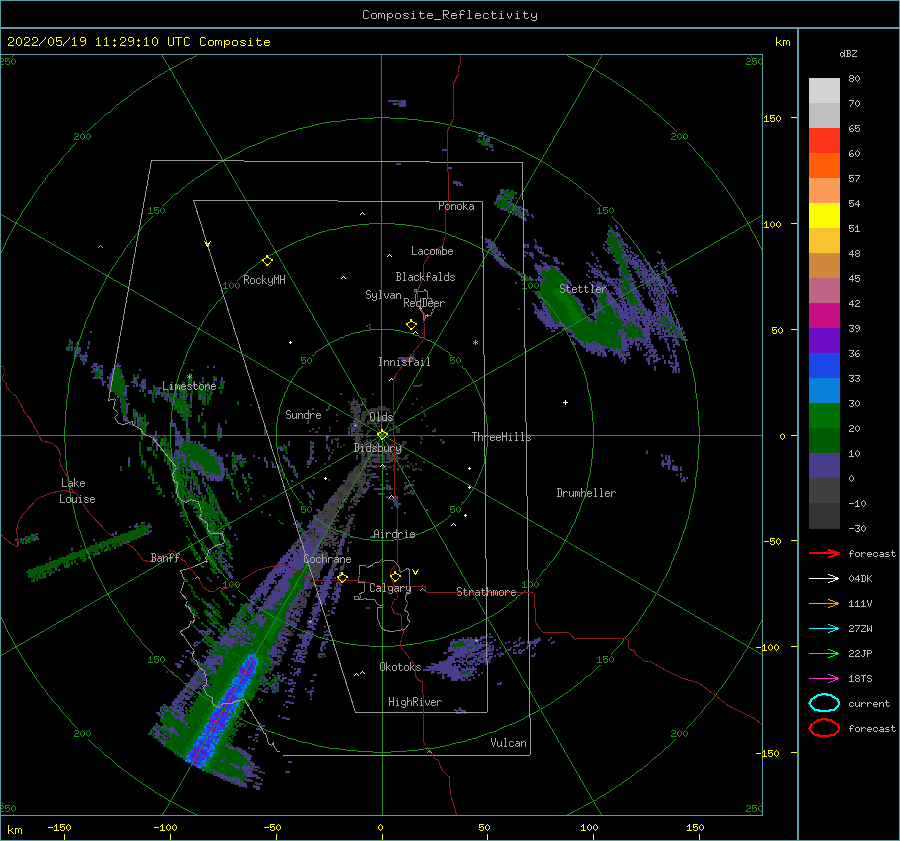Image resolution: width=900 pixels, height=841 pixels.
Task: Click the blue 33-36 dBZ swatch
Action: pos(824,366)
